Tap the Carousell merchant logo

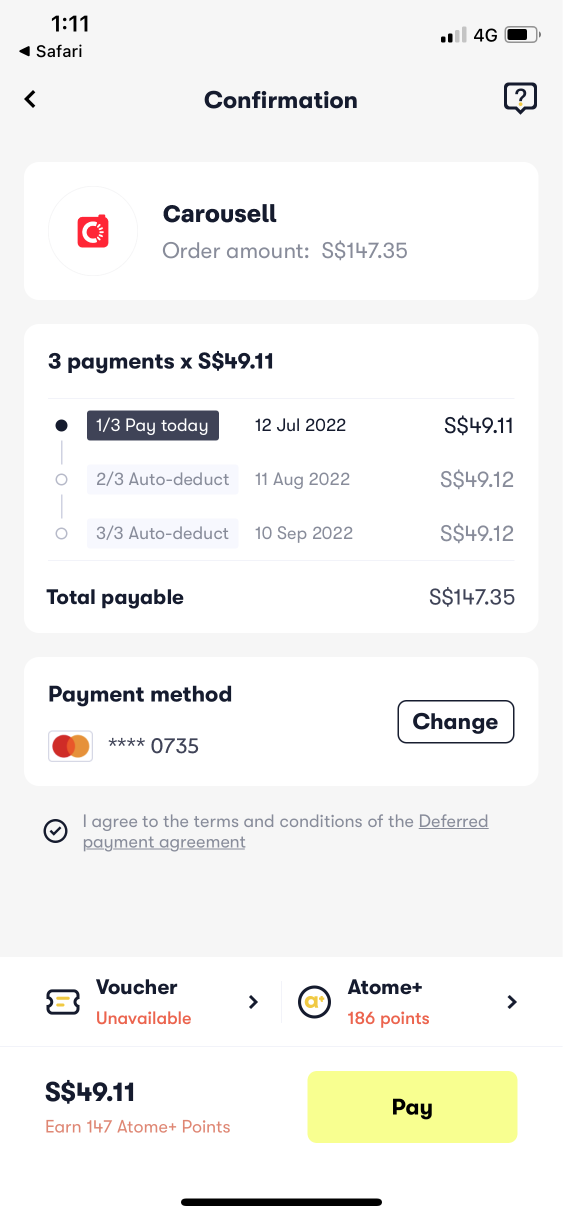(x=93, y=231)
